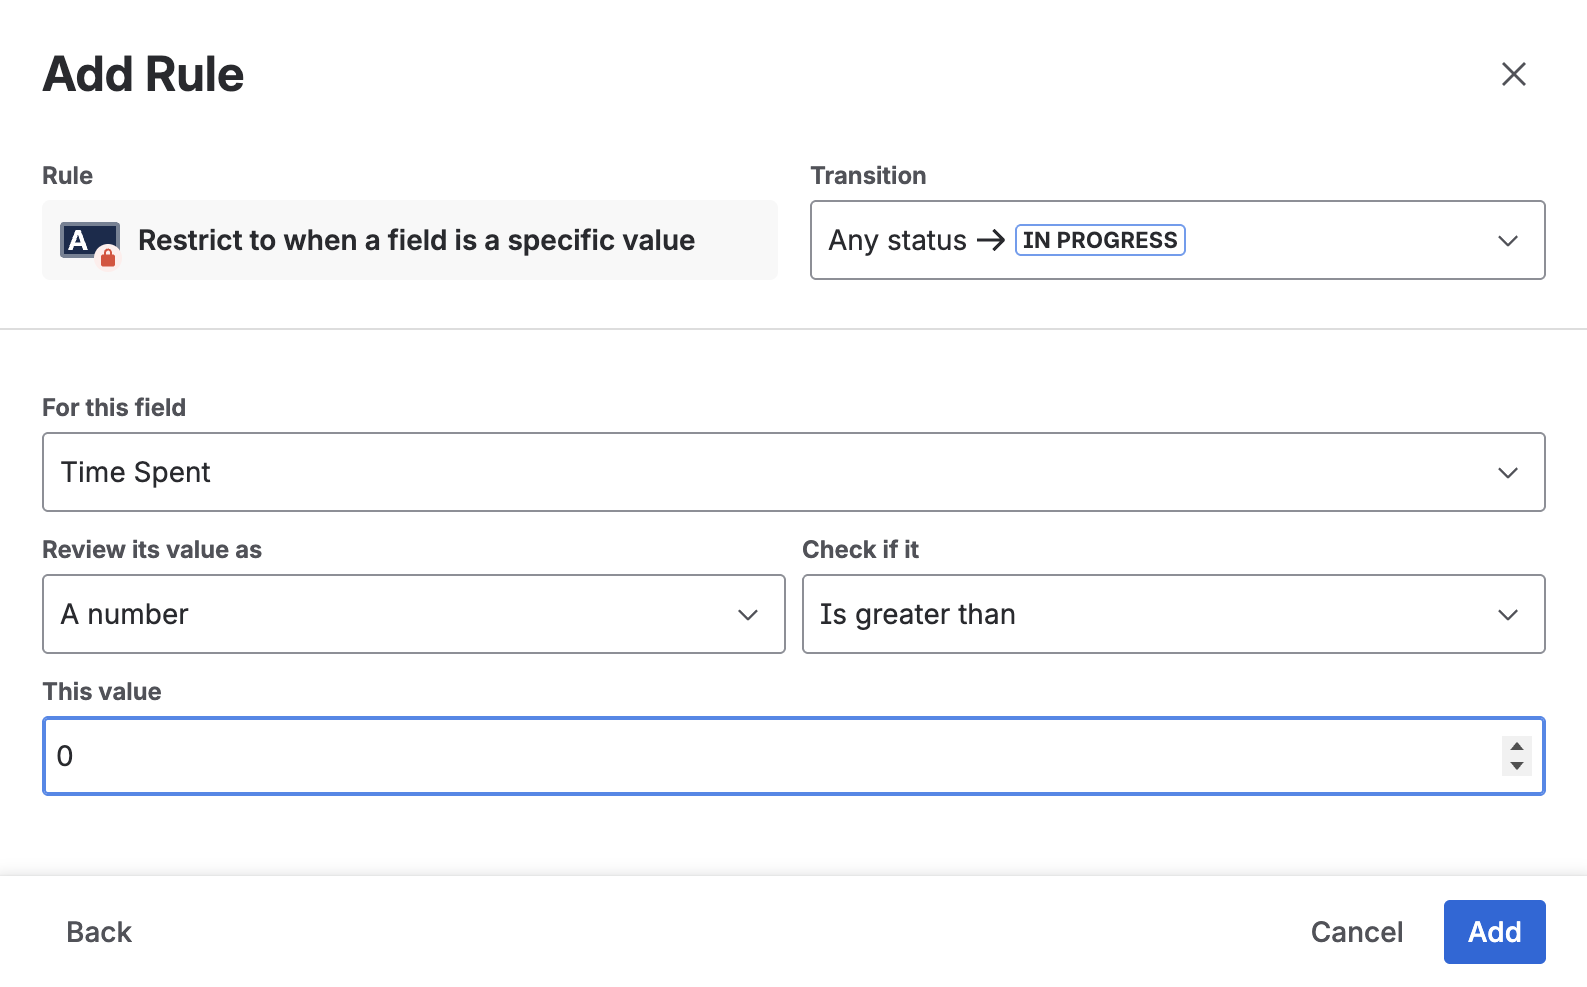Cancel adding the rule

(1356, 932)
